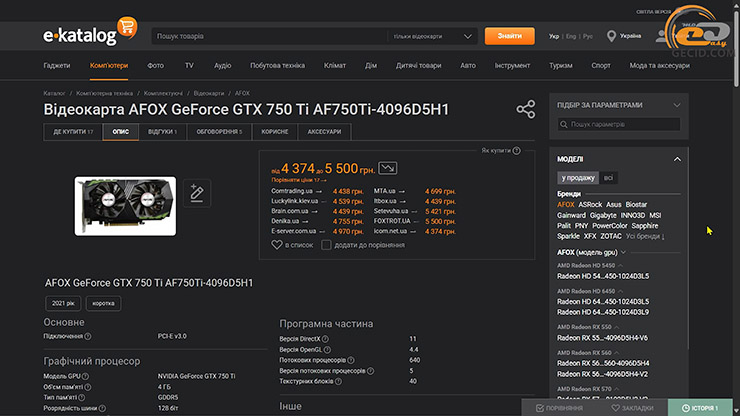This screenshot has height=416, width=740.
Task: Click help icon beside 'Підключення'
Action: click(x=88, y=336)
